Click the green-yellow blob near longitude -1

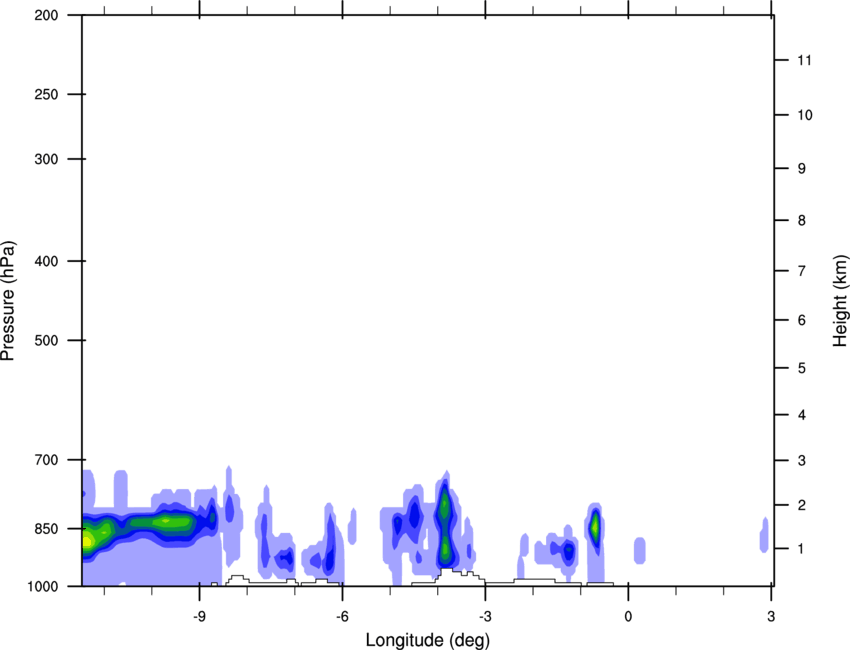[x=595, y=526]
